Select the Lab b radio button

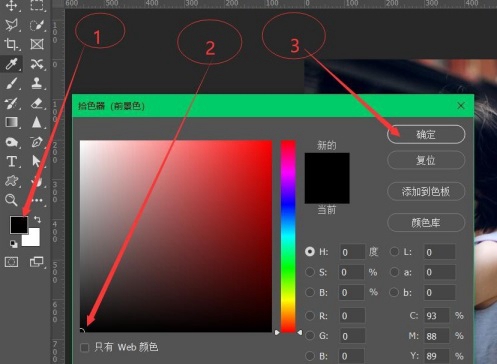pos(394,292)
